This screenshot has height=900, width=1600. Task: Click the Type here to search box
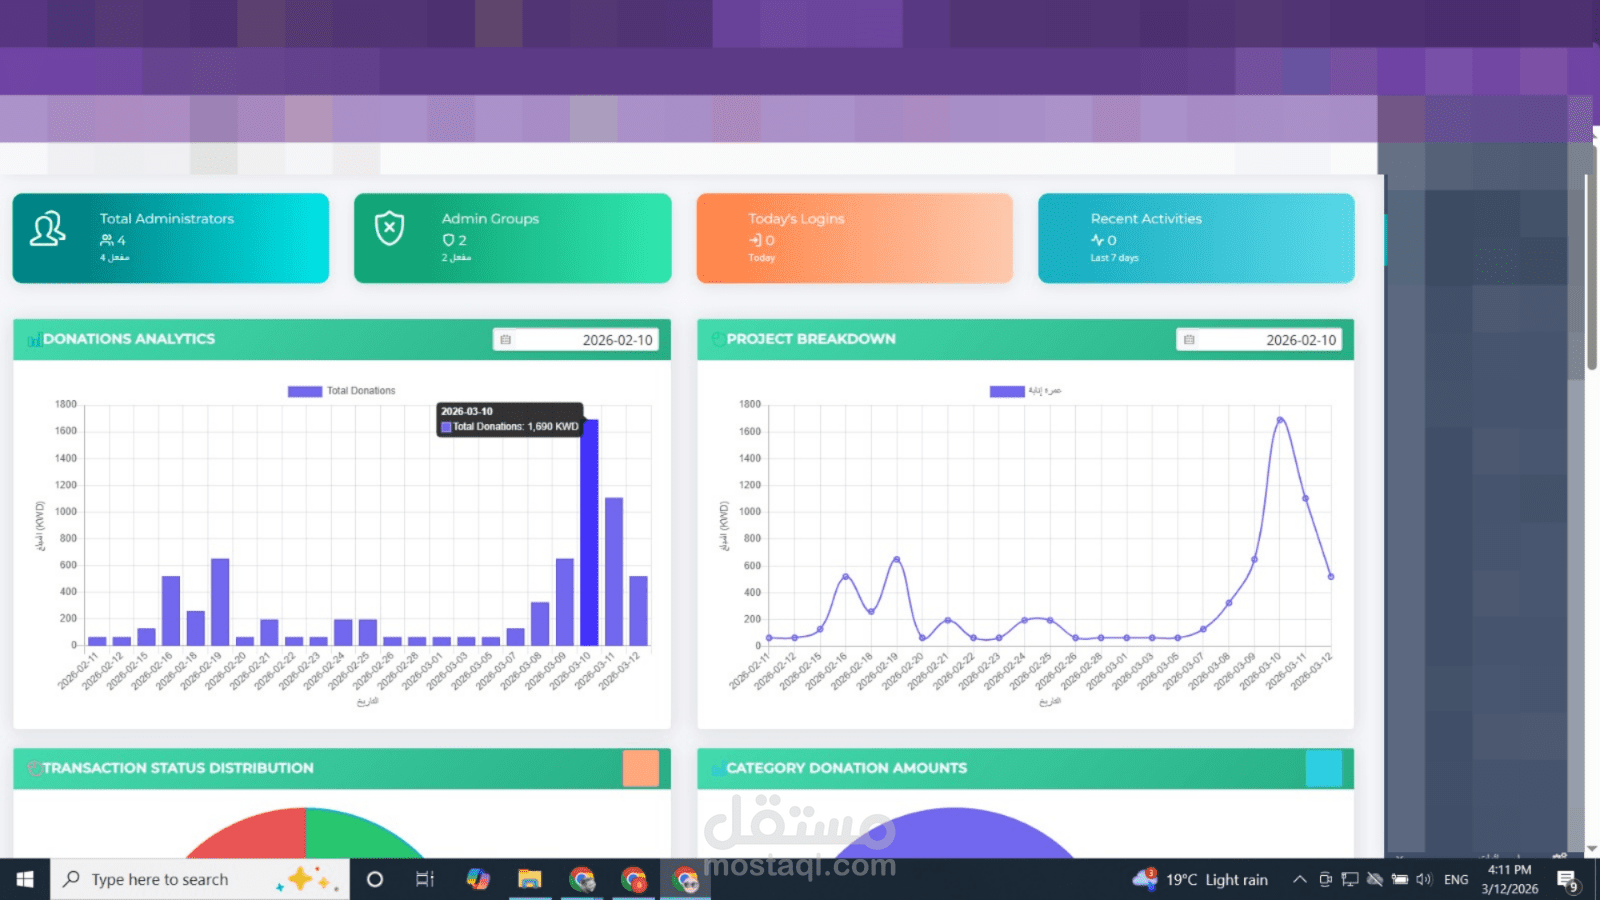(x=200, y=879)
